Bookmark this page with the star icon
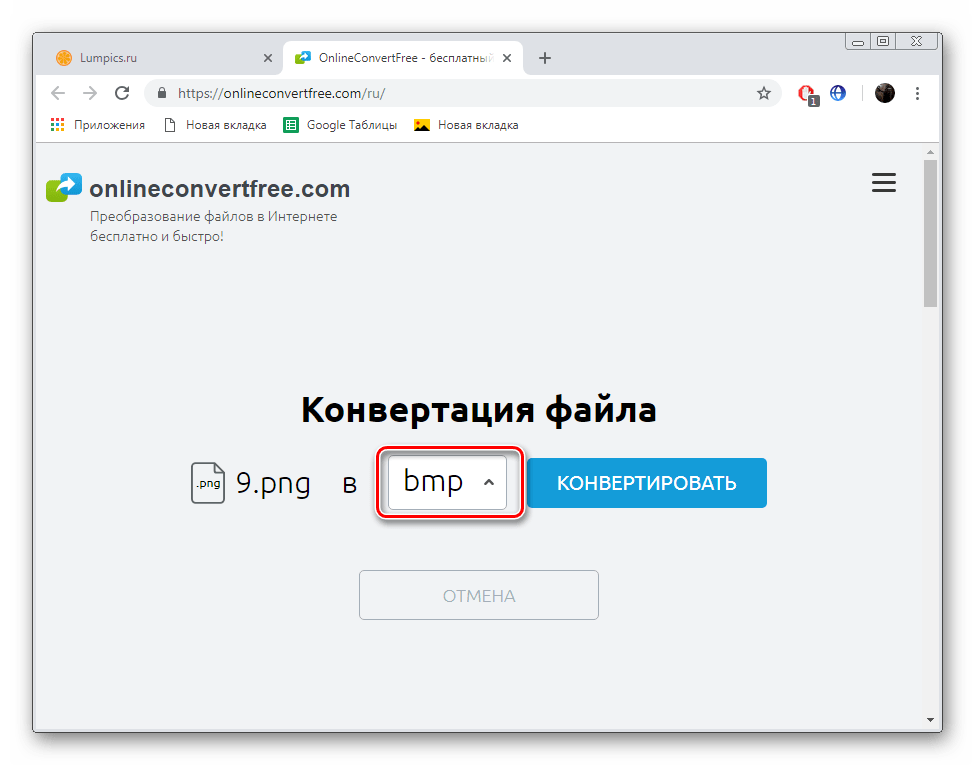Image resolution: width=975 pixels, height=765 pixels. pos(764,93)
